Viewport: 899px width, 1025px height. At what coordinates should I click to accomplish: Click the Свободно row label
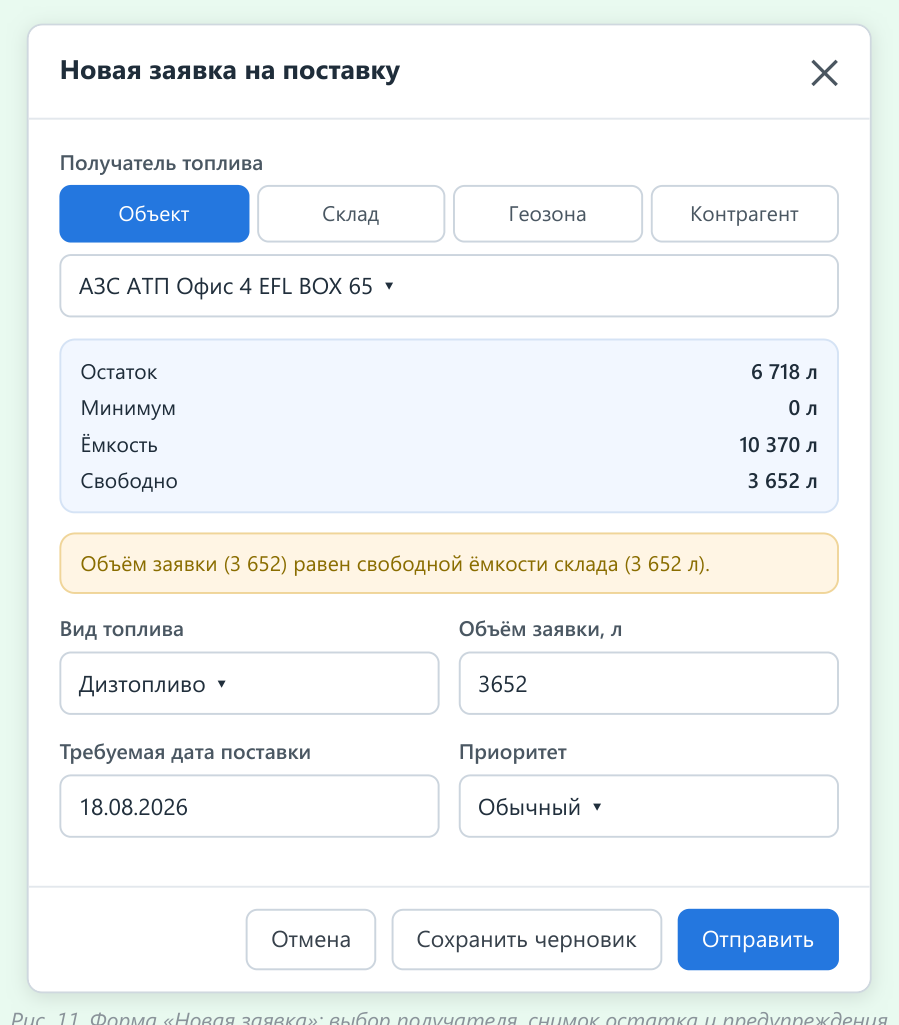click(x=129, y=481)
